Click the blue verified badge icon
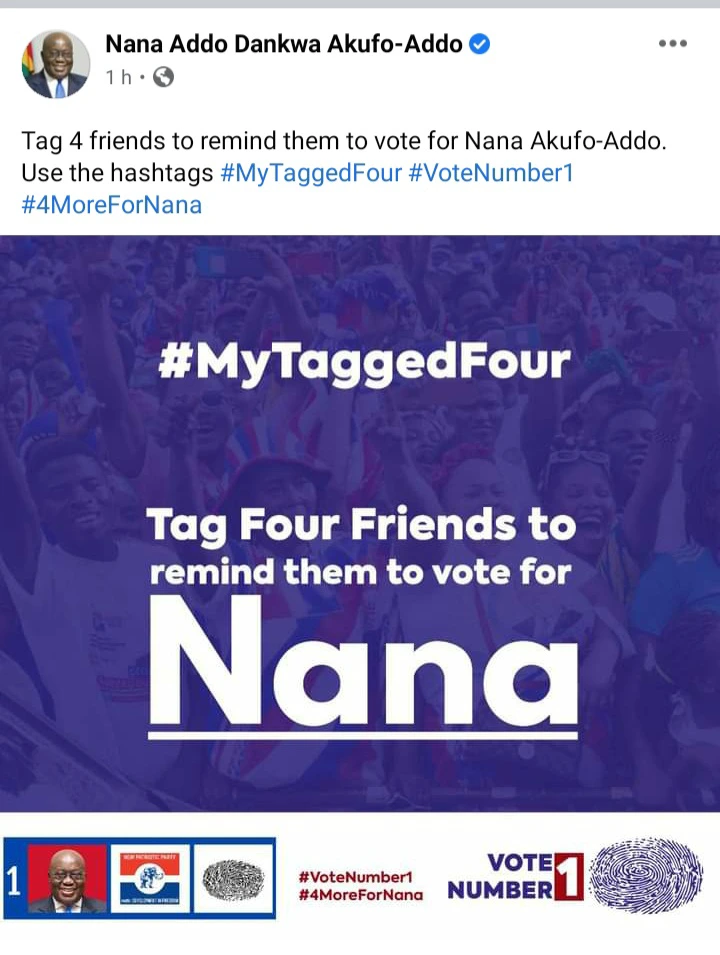Screen dimensions: 720x955 click(x=480, y=44)
